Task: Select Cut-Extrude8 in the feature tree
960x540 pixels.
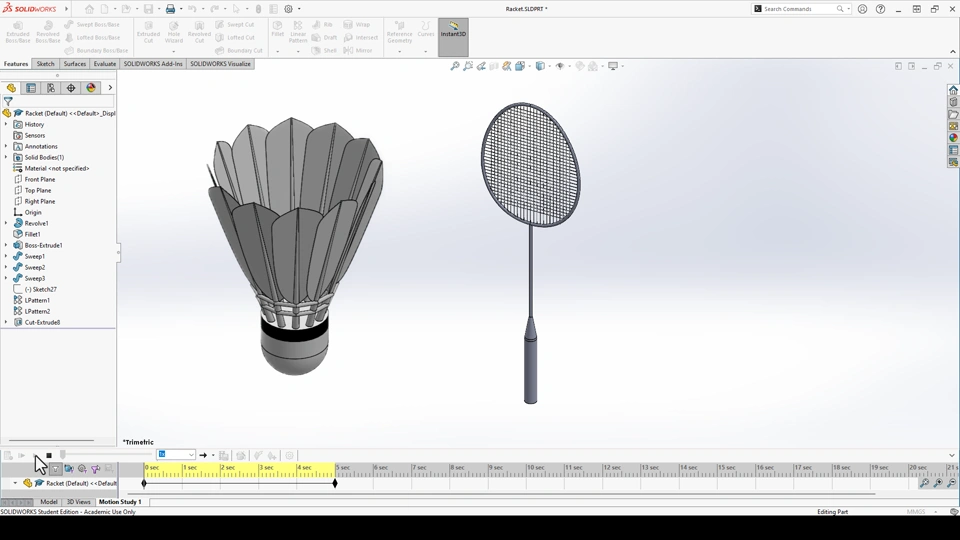Action: click(42, 322)
